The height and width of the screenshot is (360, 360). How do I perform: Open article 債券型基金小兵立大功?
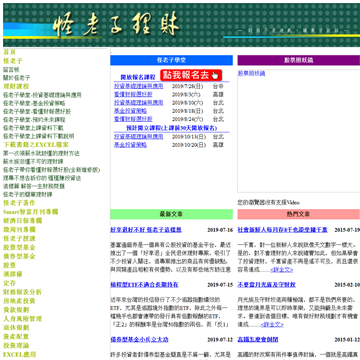pos(139,340)
